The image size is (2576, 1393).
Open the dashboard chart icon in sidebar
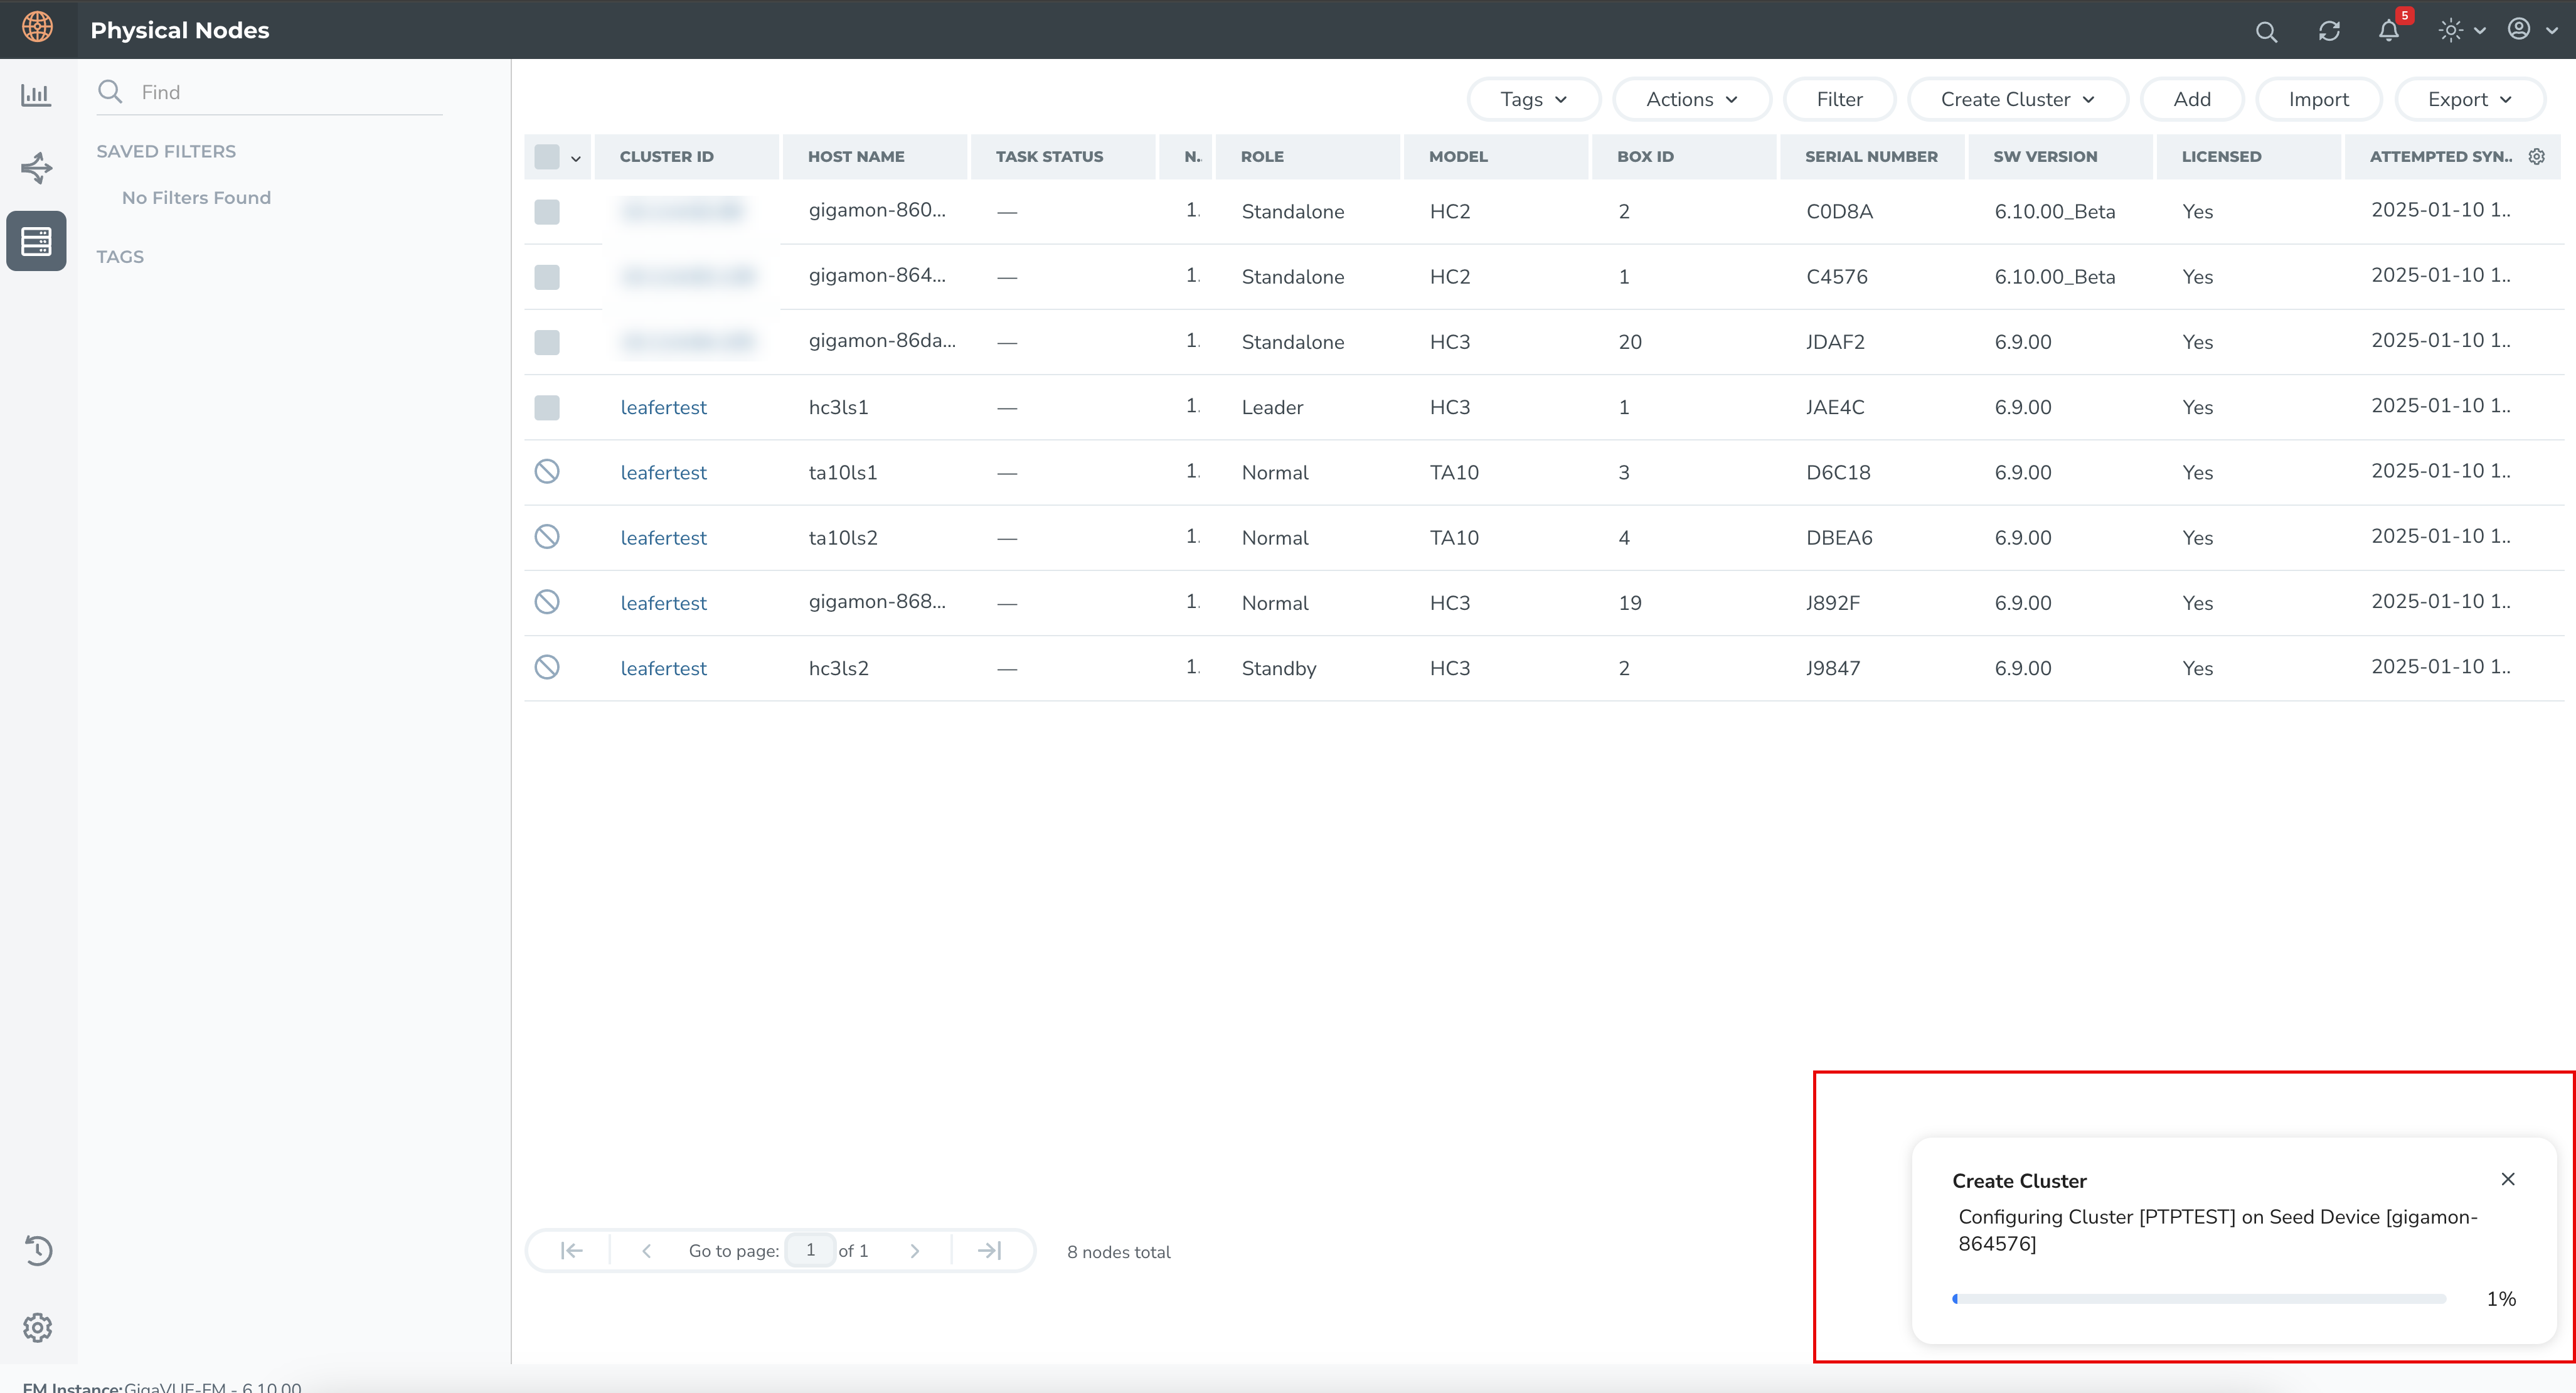tap(36, 95)
